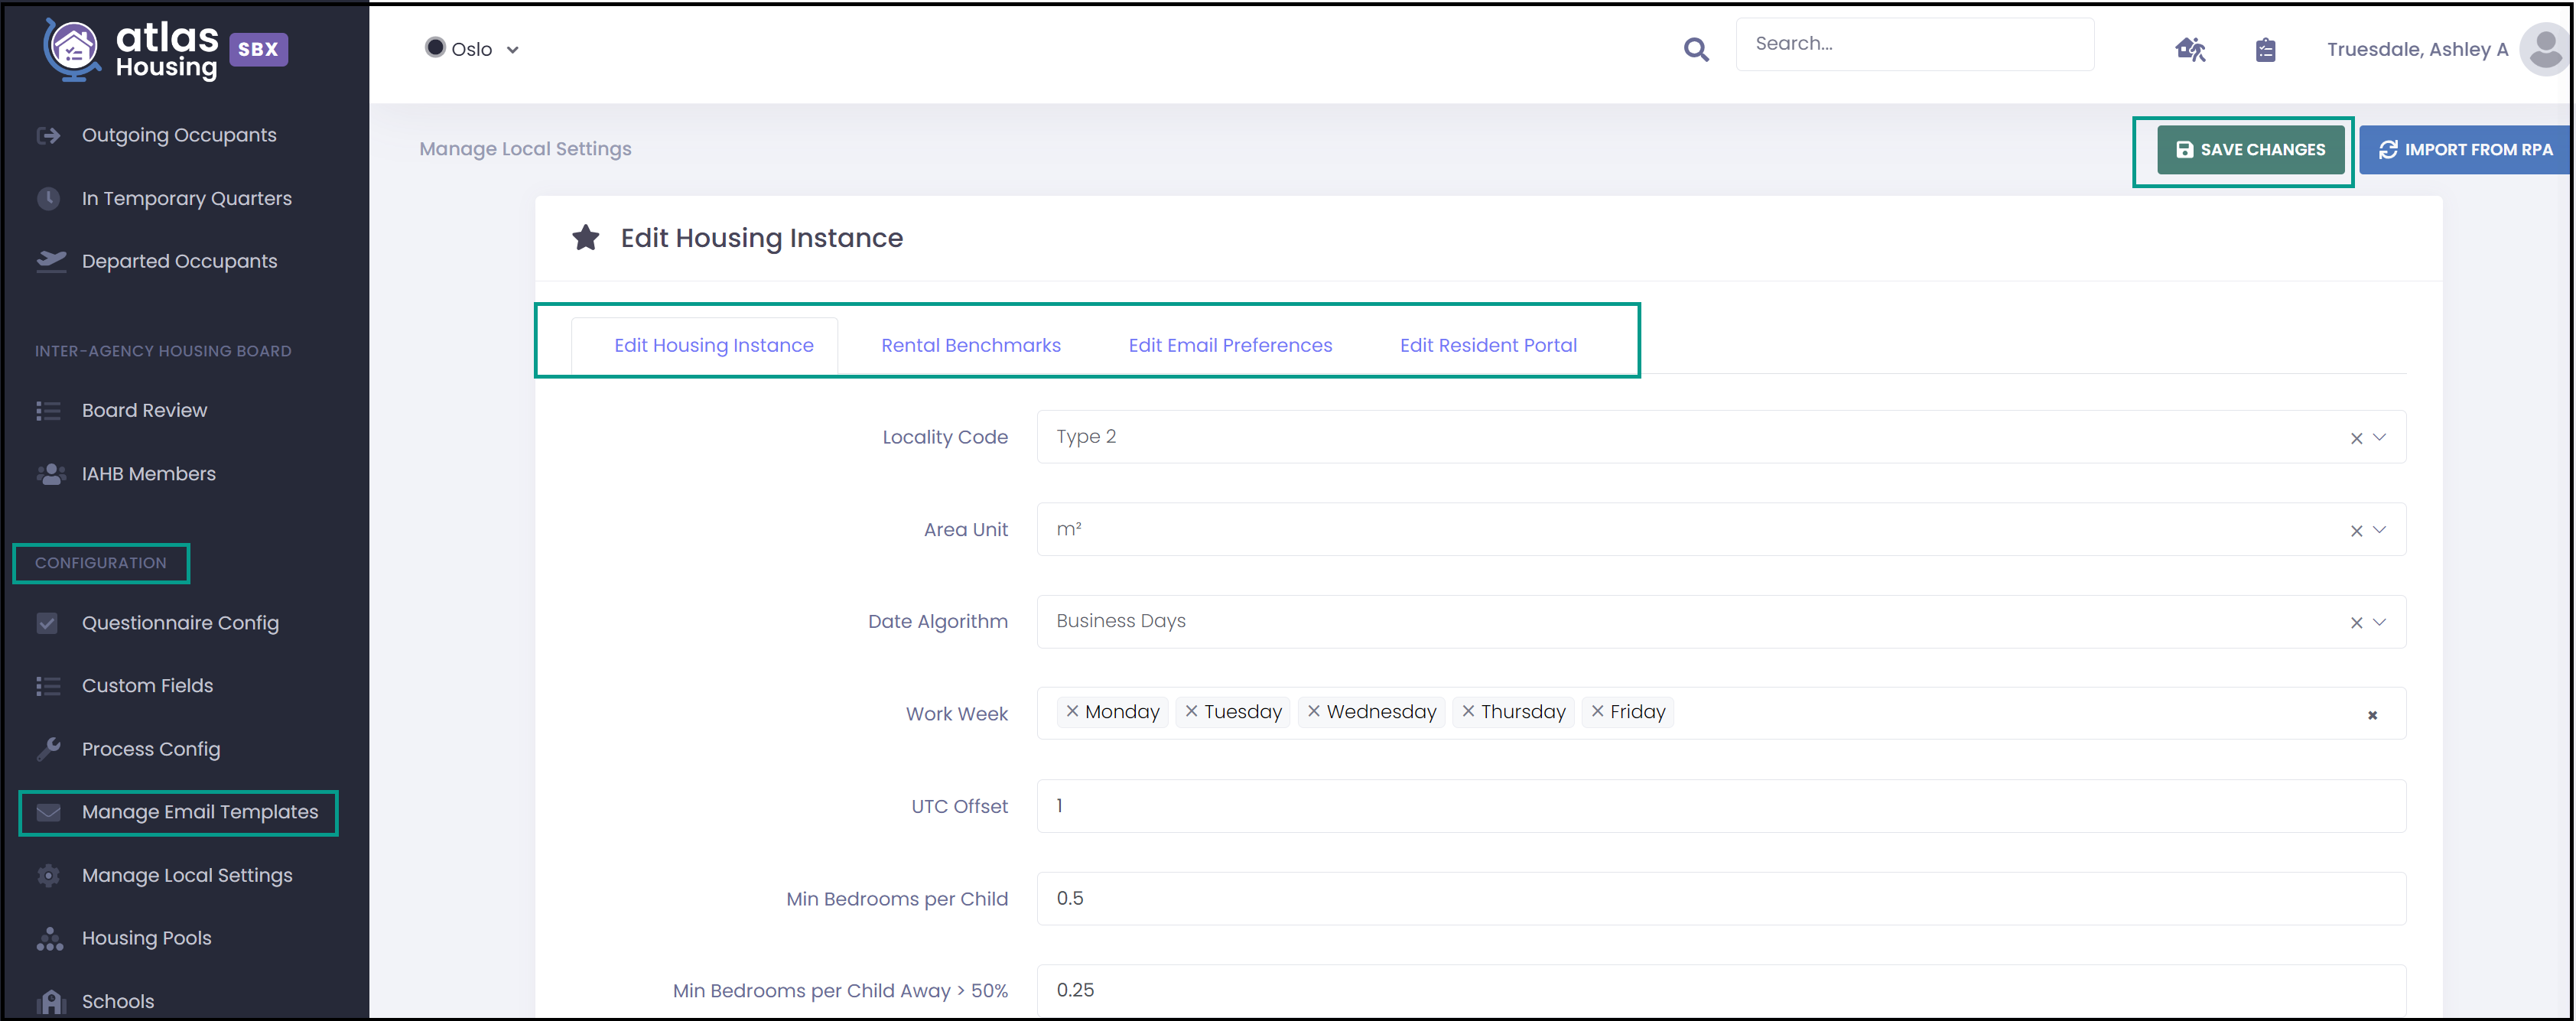Click the Departed Occupants plane icon

[50, 261]
